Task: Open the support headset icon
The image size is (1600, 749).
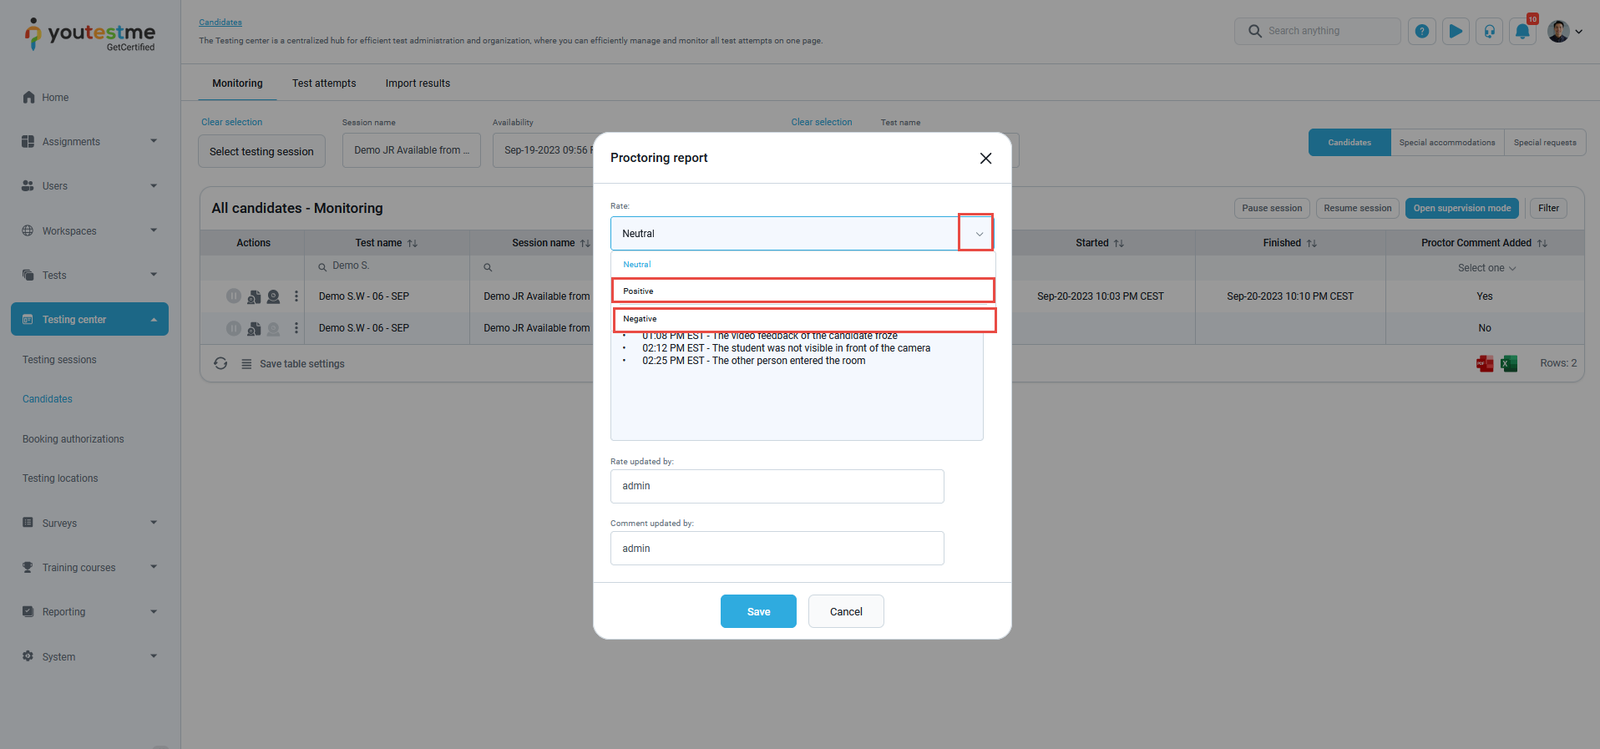Action: pyautogui.click(x=1489, y=31)
